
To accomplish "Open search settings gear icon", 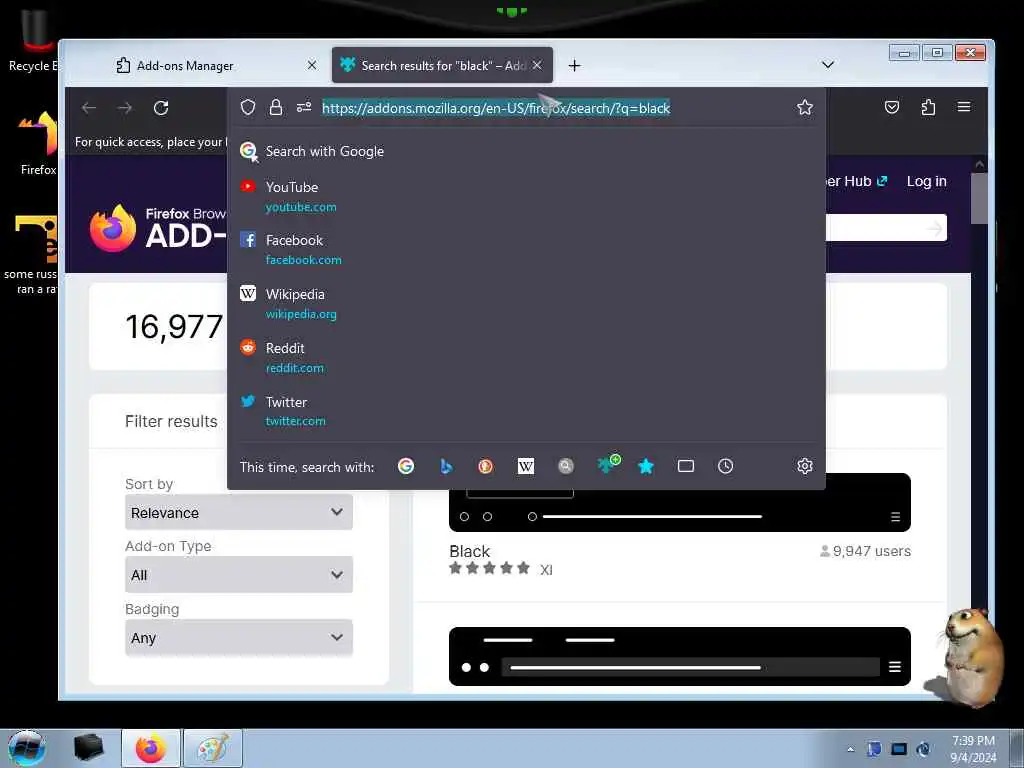I will pos(805,466).
